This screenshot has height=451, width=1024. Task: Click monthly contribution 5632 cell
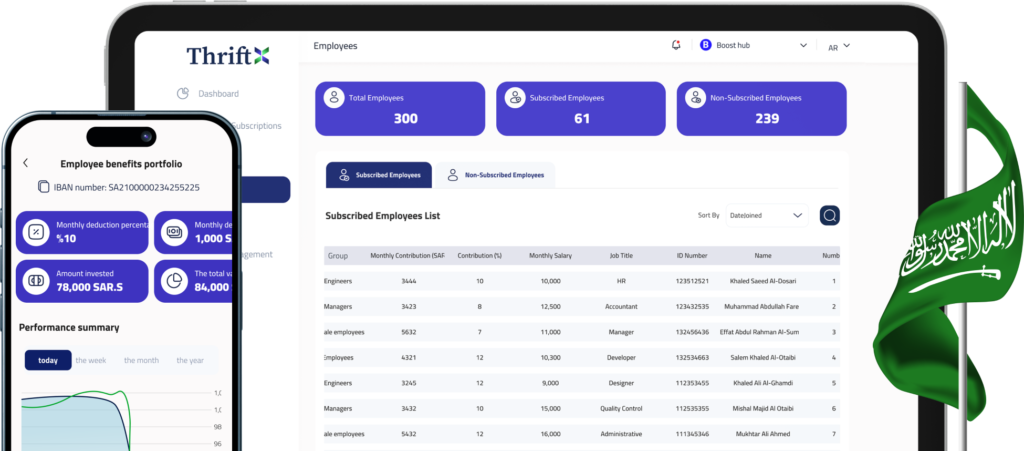point(409,332)
